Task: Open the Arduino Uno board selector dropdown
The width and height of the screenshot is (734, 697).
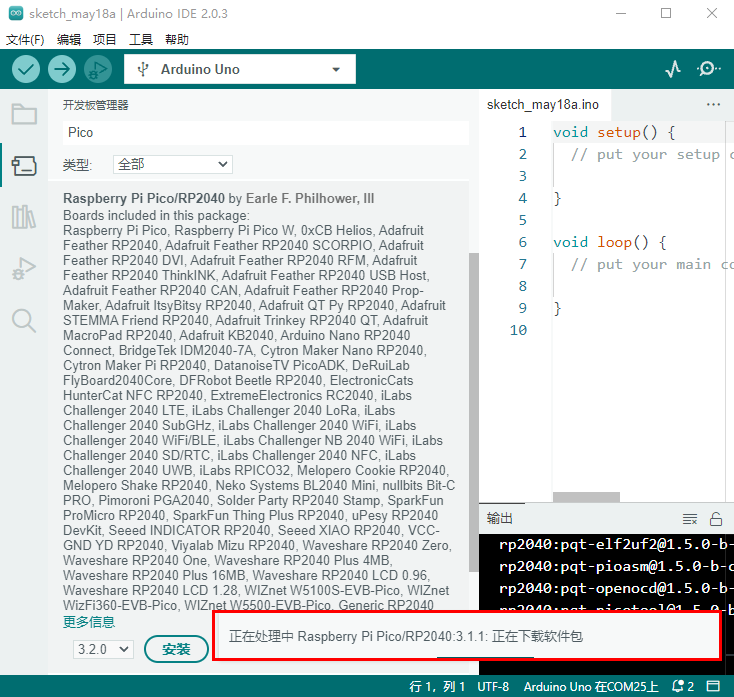Action: pos(240,69)
